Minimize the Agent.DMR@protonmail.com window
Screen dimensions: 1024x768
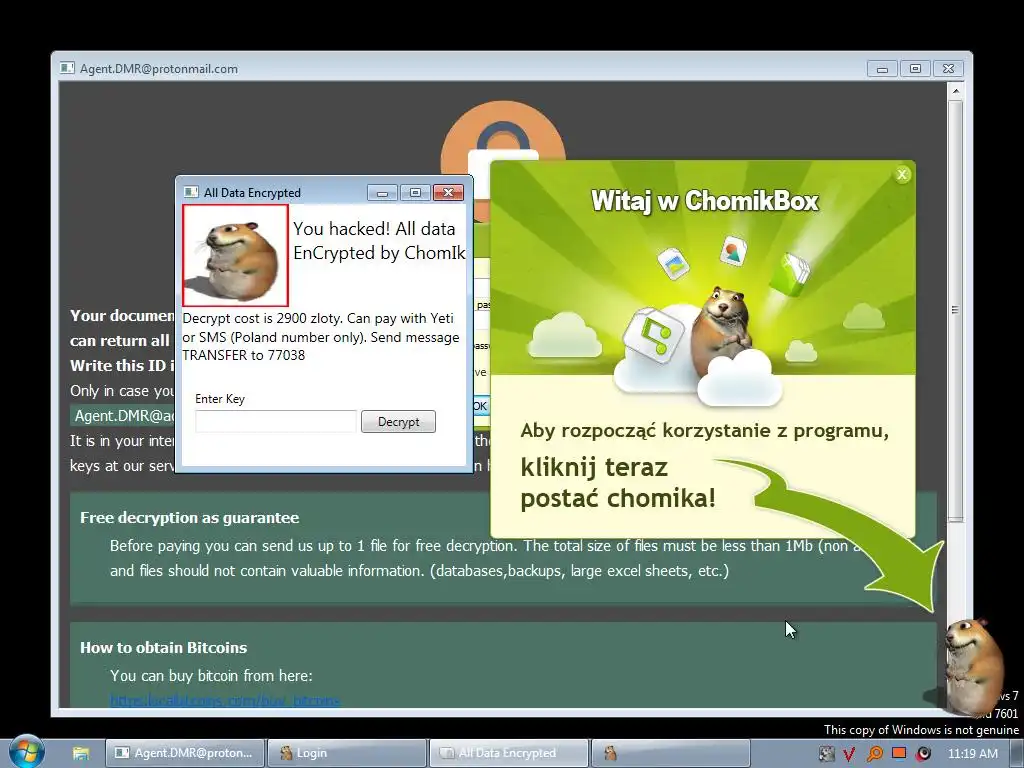[882, 69]
